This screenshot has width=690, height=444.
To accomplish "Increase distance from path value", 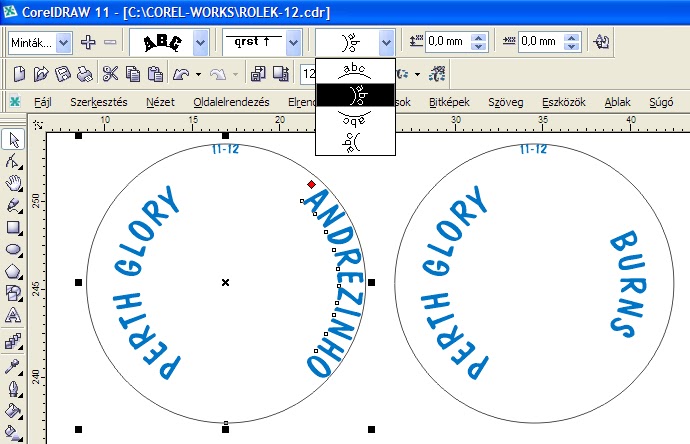I will 478,38.
